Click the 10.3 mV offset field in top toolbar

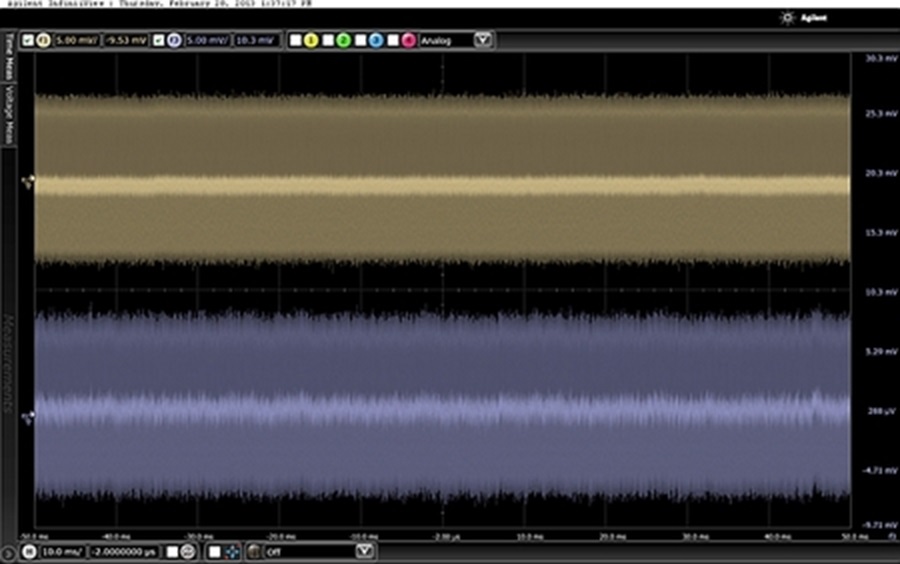point(256,40)
